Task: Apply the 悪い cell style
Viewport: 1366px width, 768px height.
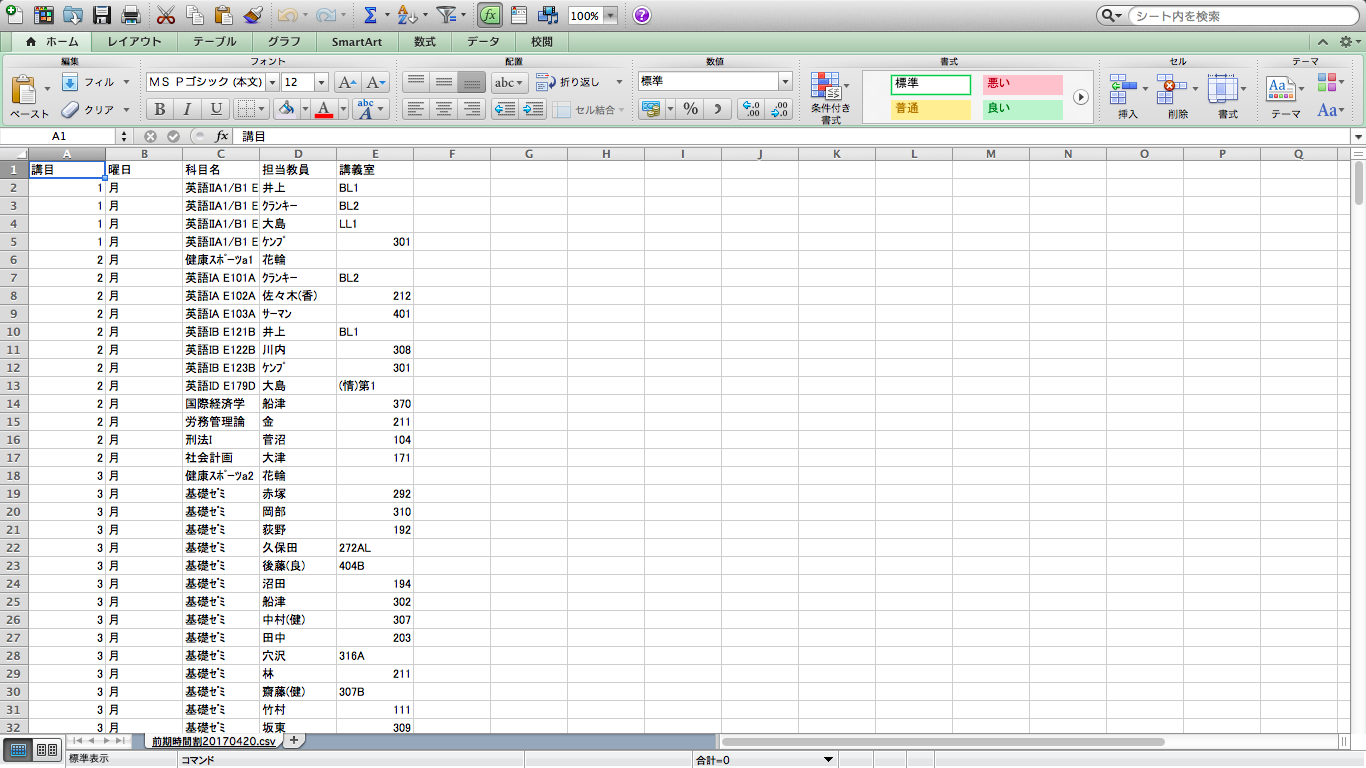Action: coord(1022,84)
